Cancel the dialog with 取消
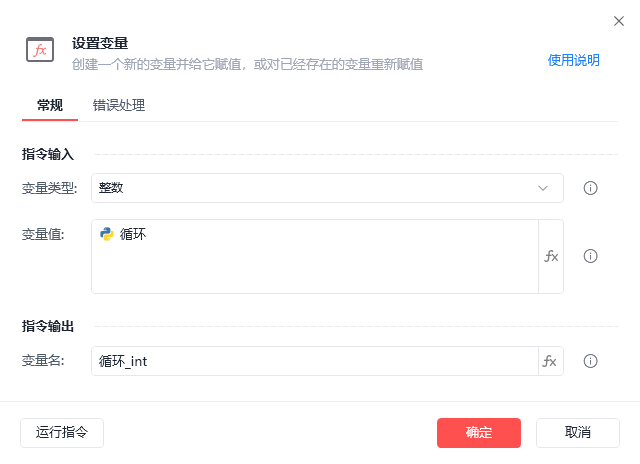Viewport: 640px width, 464px height. [x=577, y=432]
